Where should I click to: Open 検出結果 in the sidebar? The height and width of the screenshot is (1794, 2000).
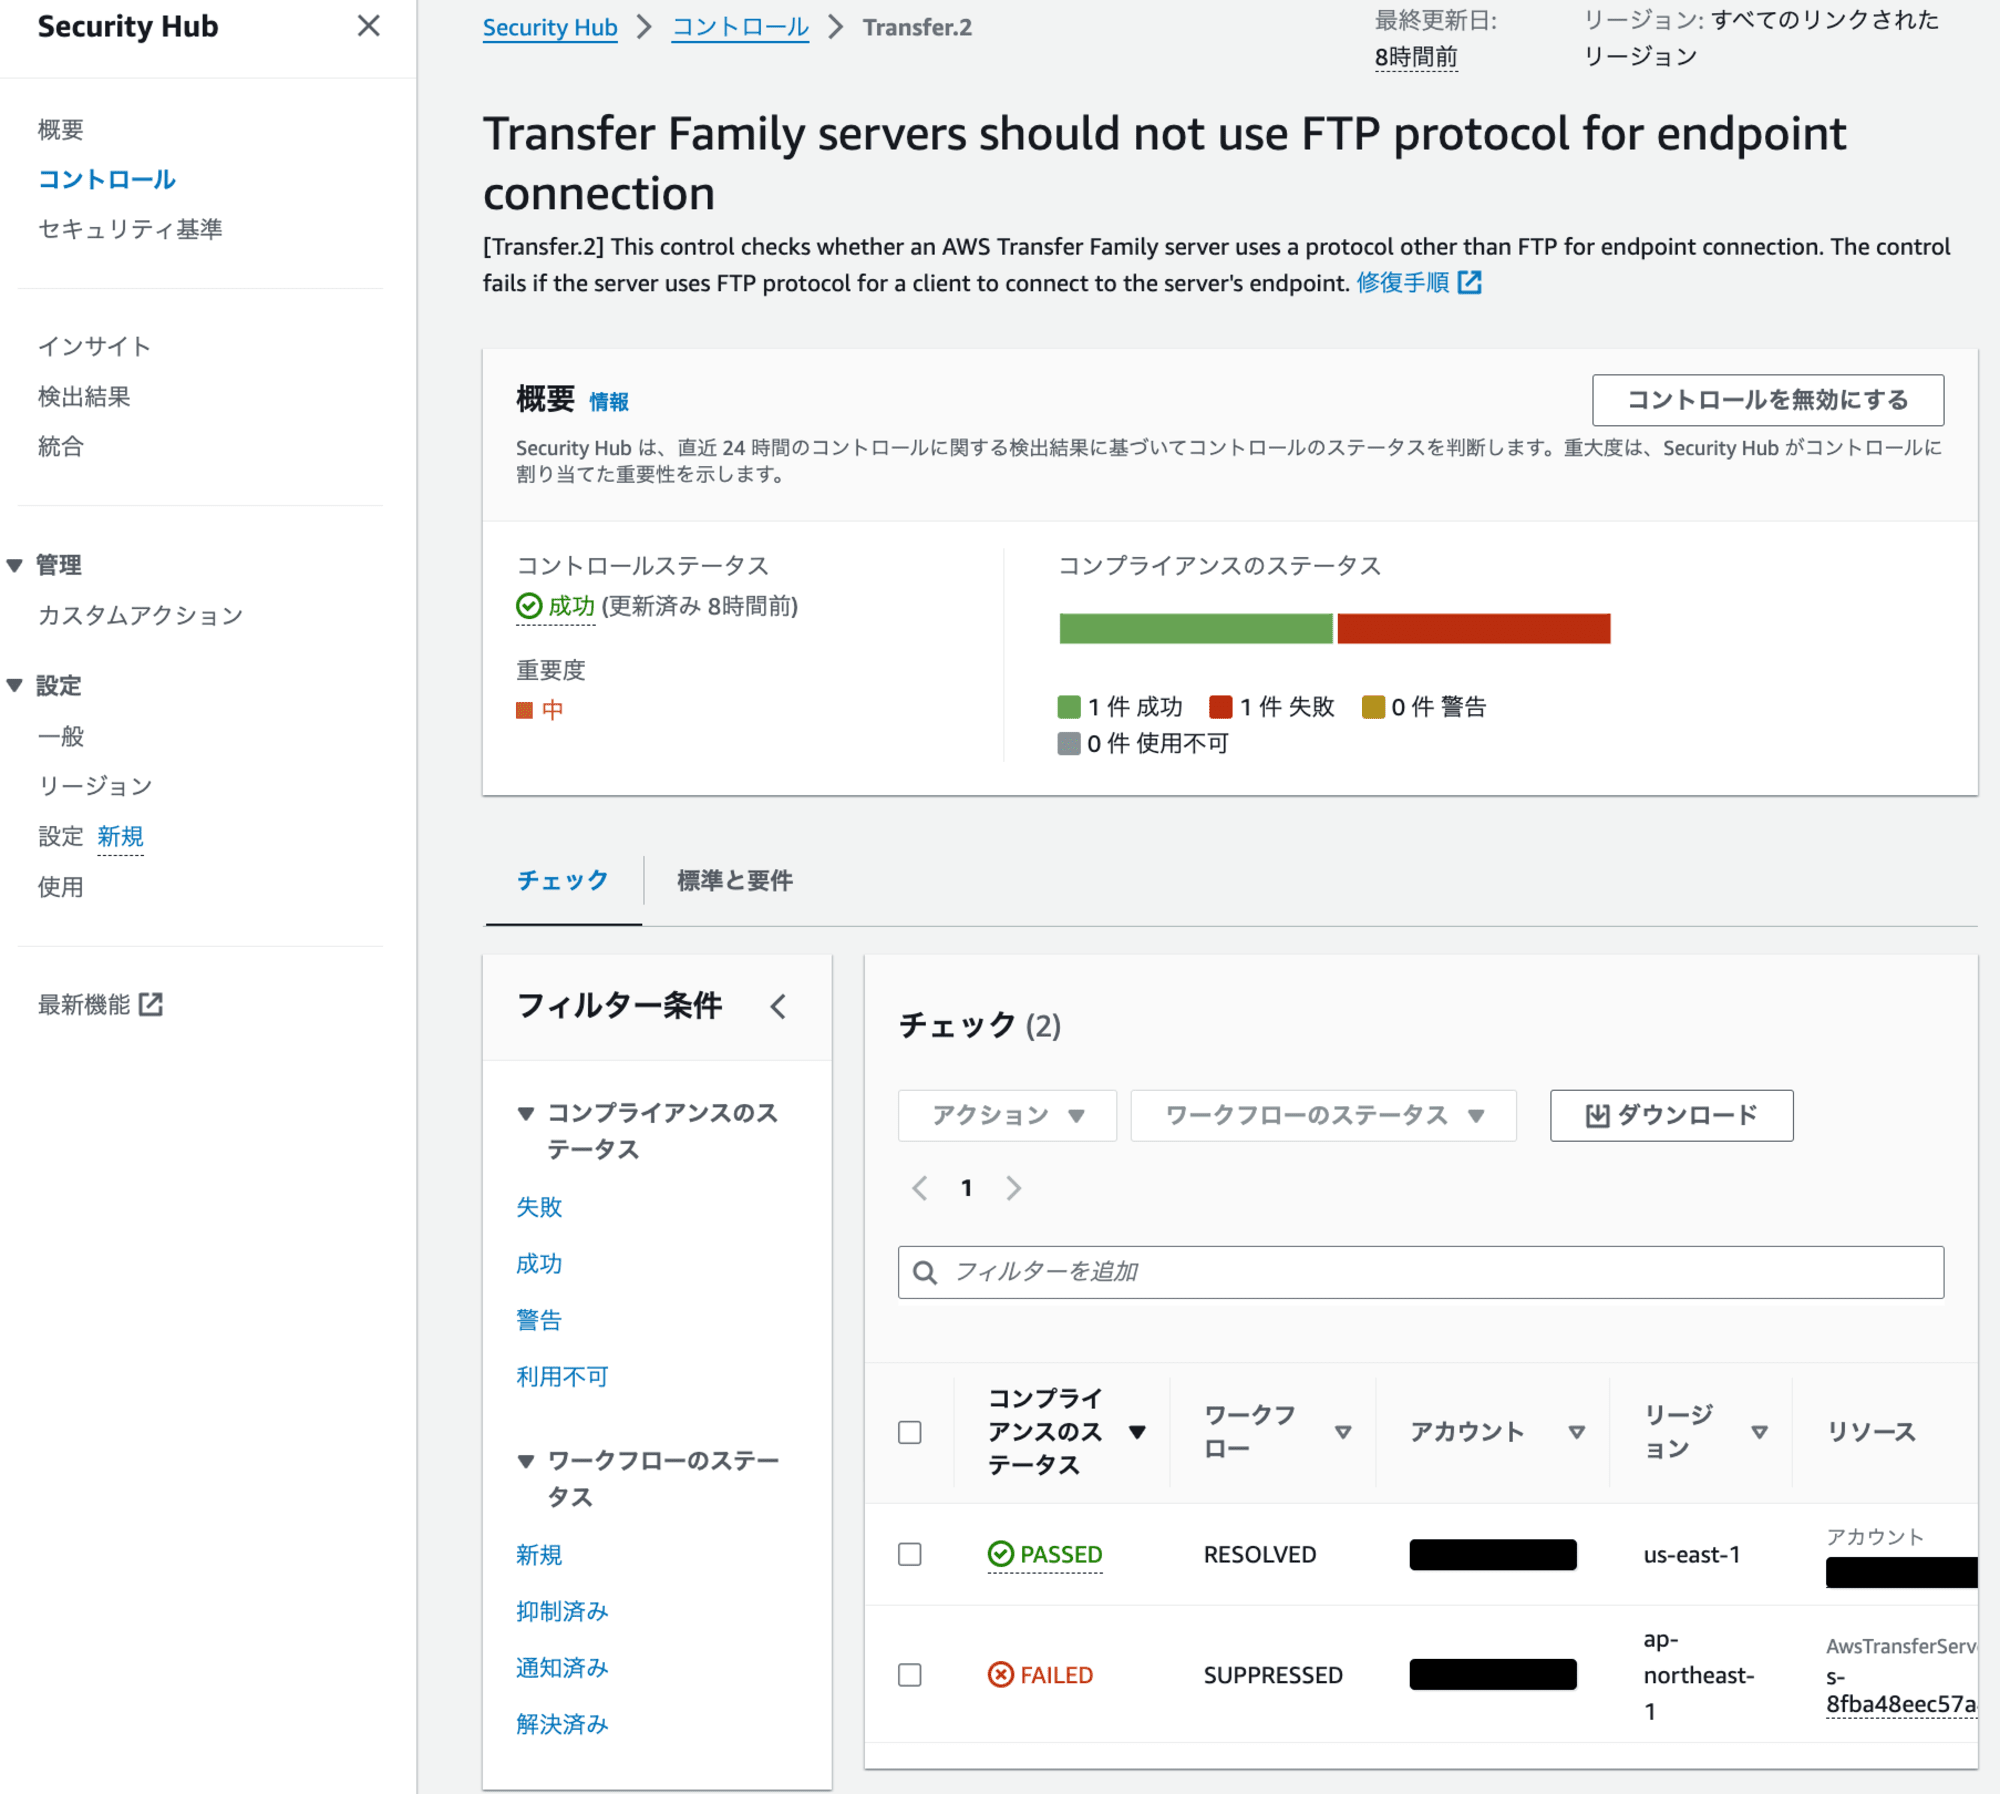pyautogui.click(x=84, y=397)
